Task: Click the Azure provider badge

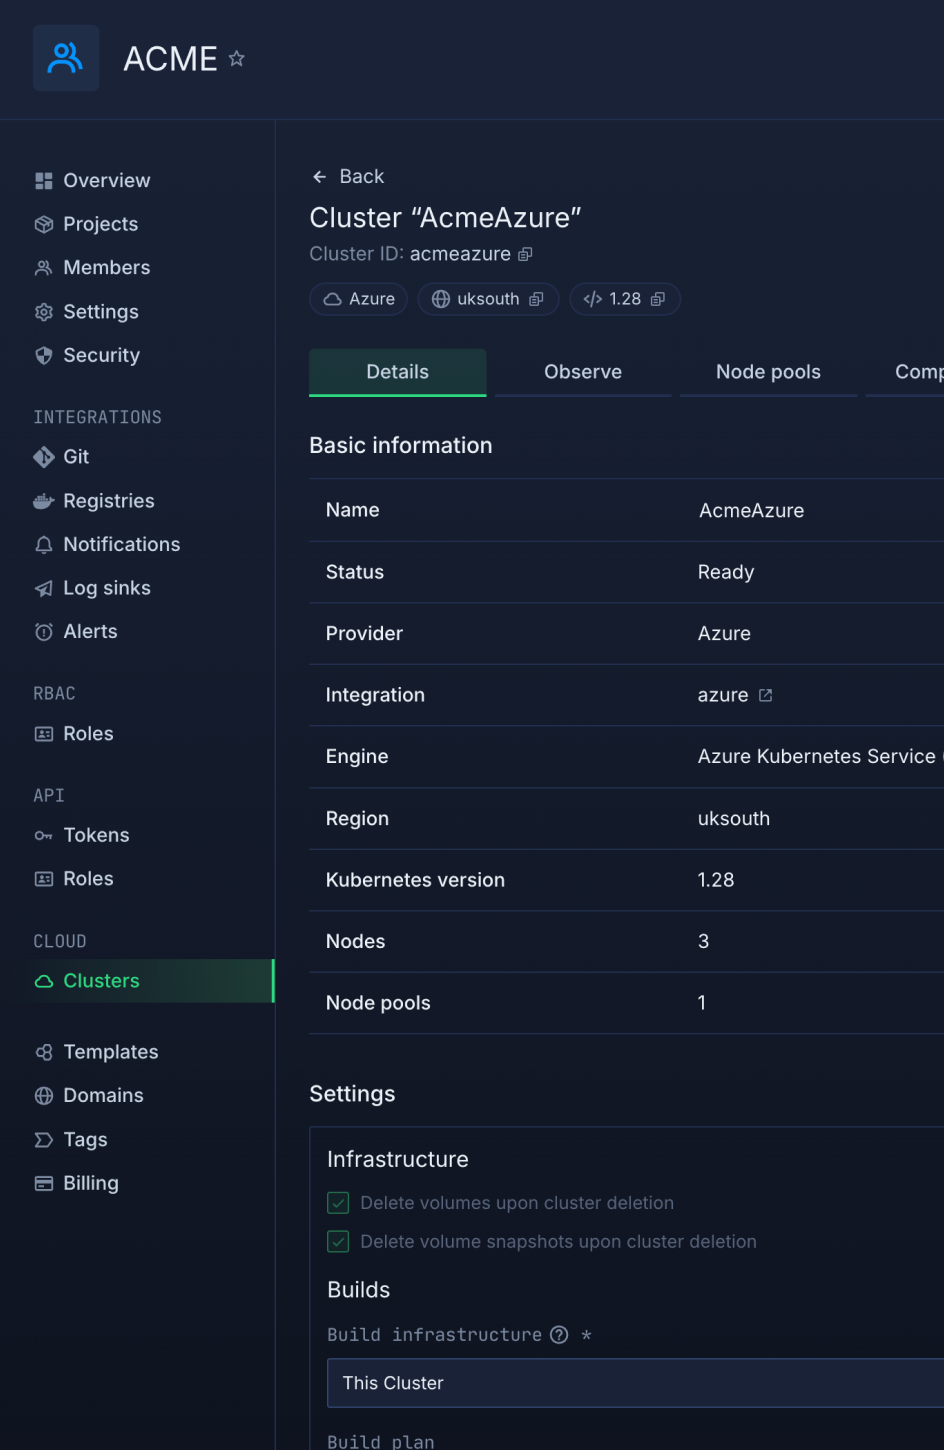Action: coord(359,299)
